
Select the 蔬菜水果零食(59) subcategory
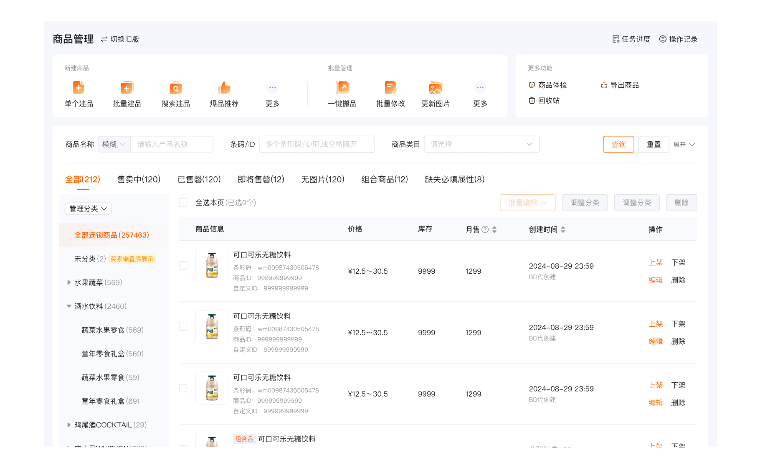(111, 377)
